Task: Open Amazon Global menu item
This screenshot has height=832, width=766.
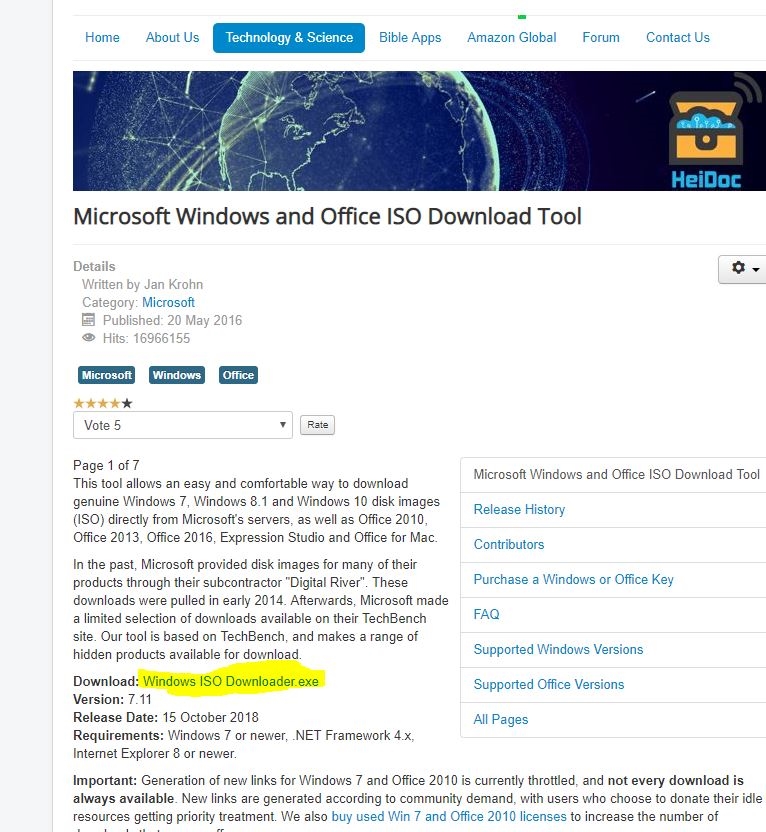Action: 512,38
